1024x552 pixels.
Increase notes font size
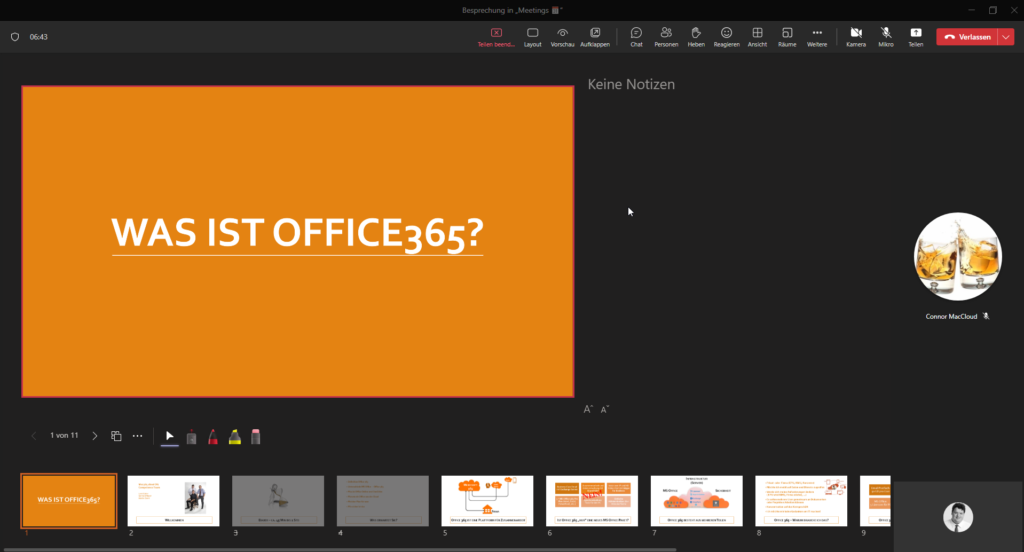coord(588,410)
